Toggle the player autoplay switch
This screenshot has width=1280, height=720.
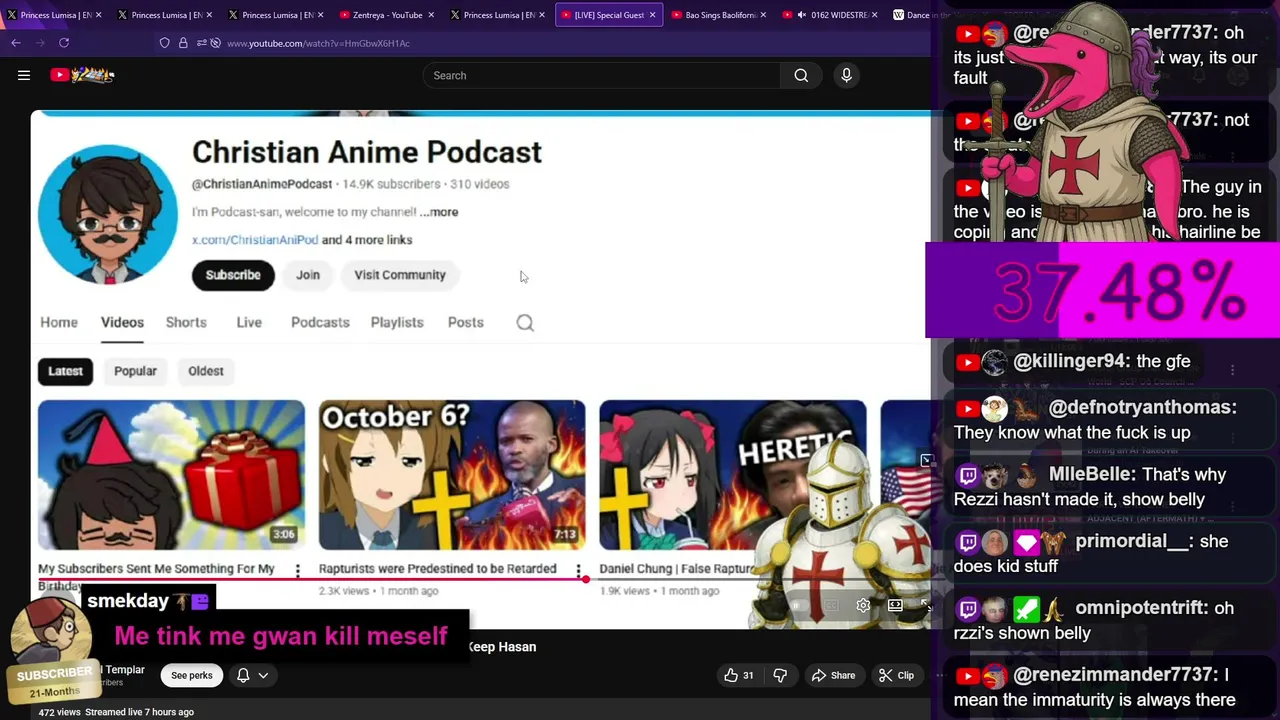[x=800, y=605]
